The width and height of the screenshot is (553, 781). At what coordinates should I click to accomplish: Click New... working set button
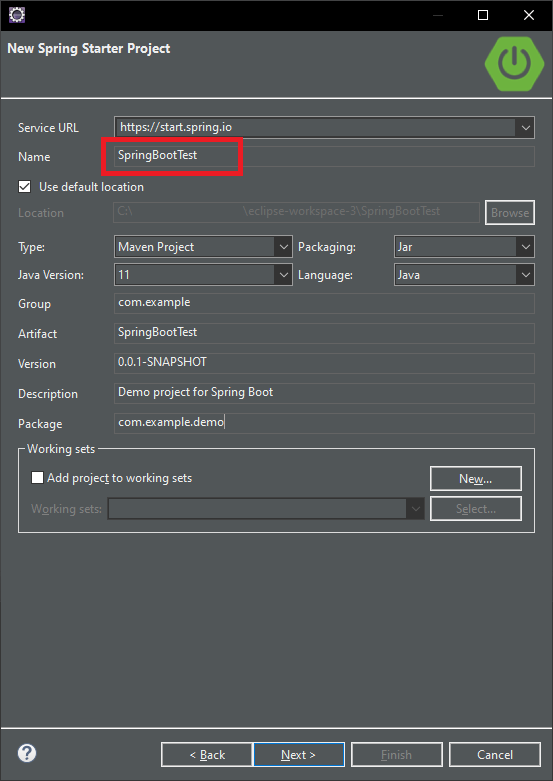tap(476, 479)
